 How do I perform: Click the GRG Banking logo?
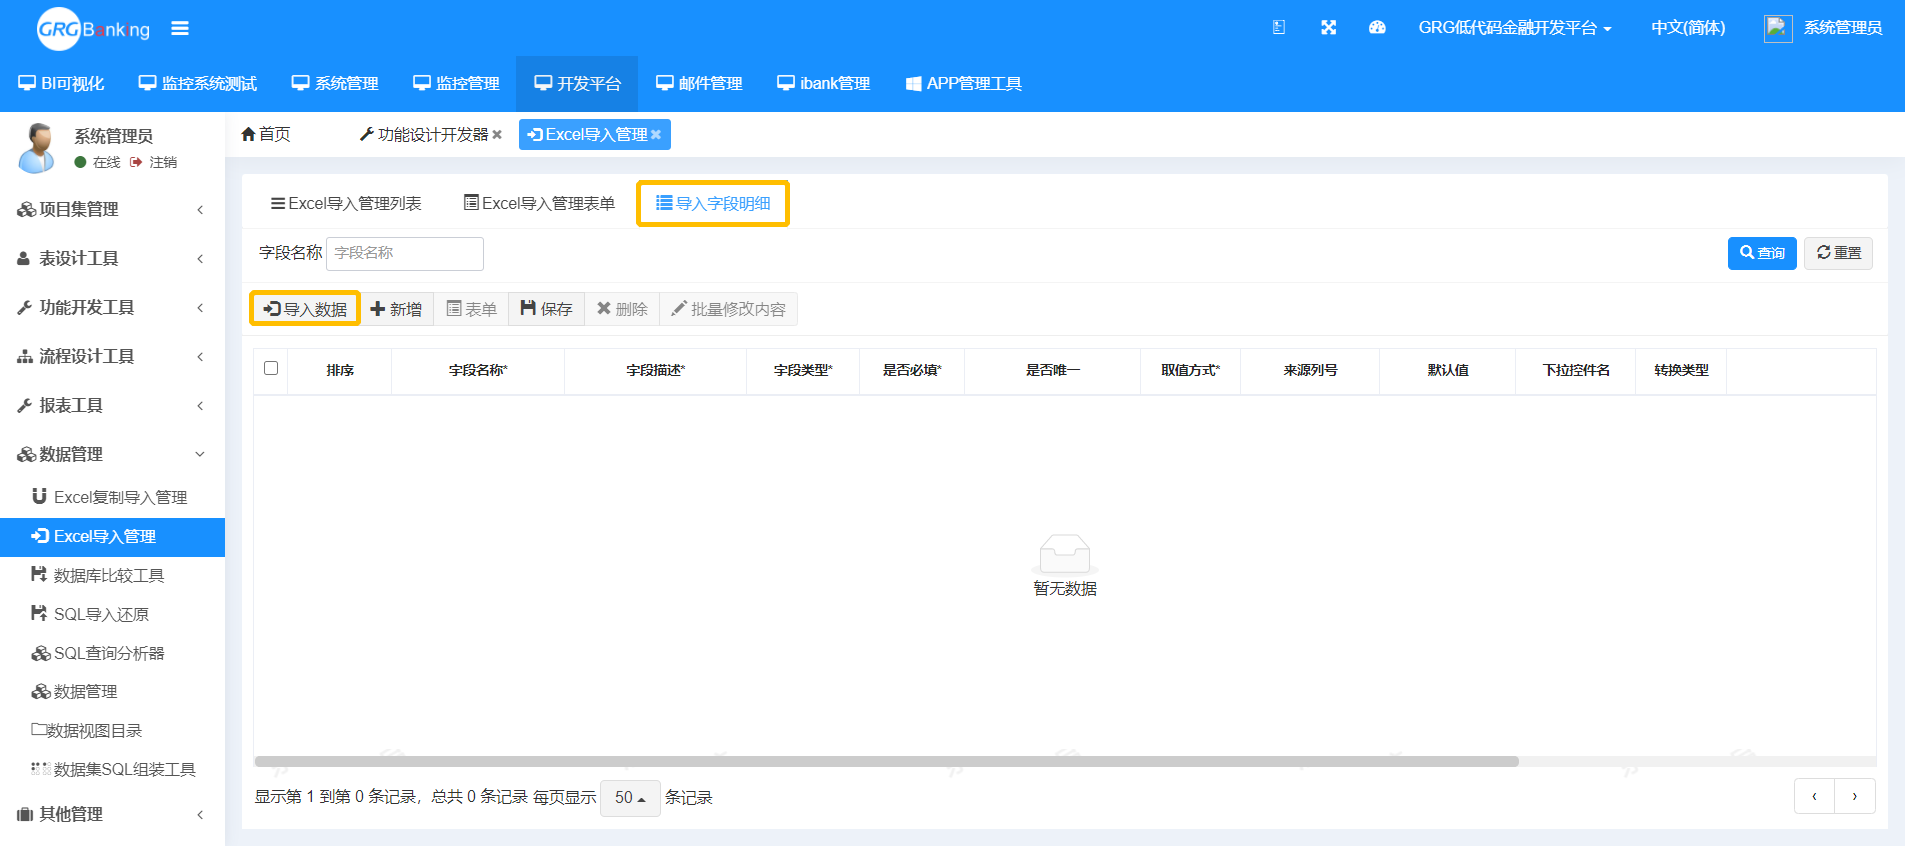93,29
